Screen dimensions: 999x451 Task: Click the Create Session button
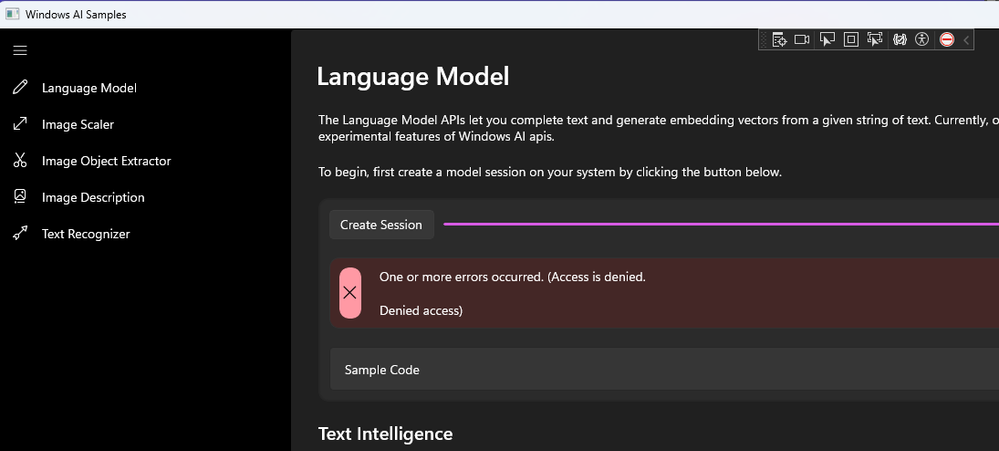(381, 225)
